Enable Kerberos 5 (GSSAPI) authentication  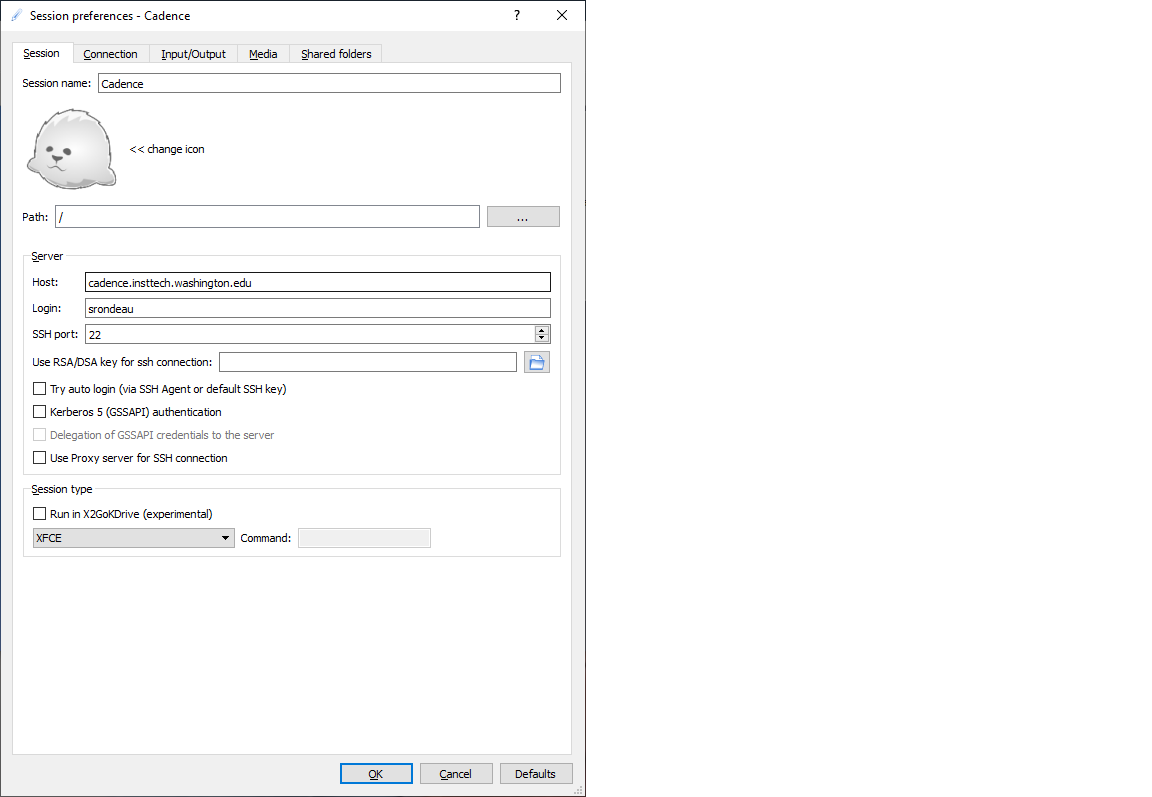[40, 411]
